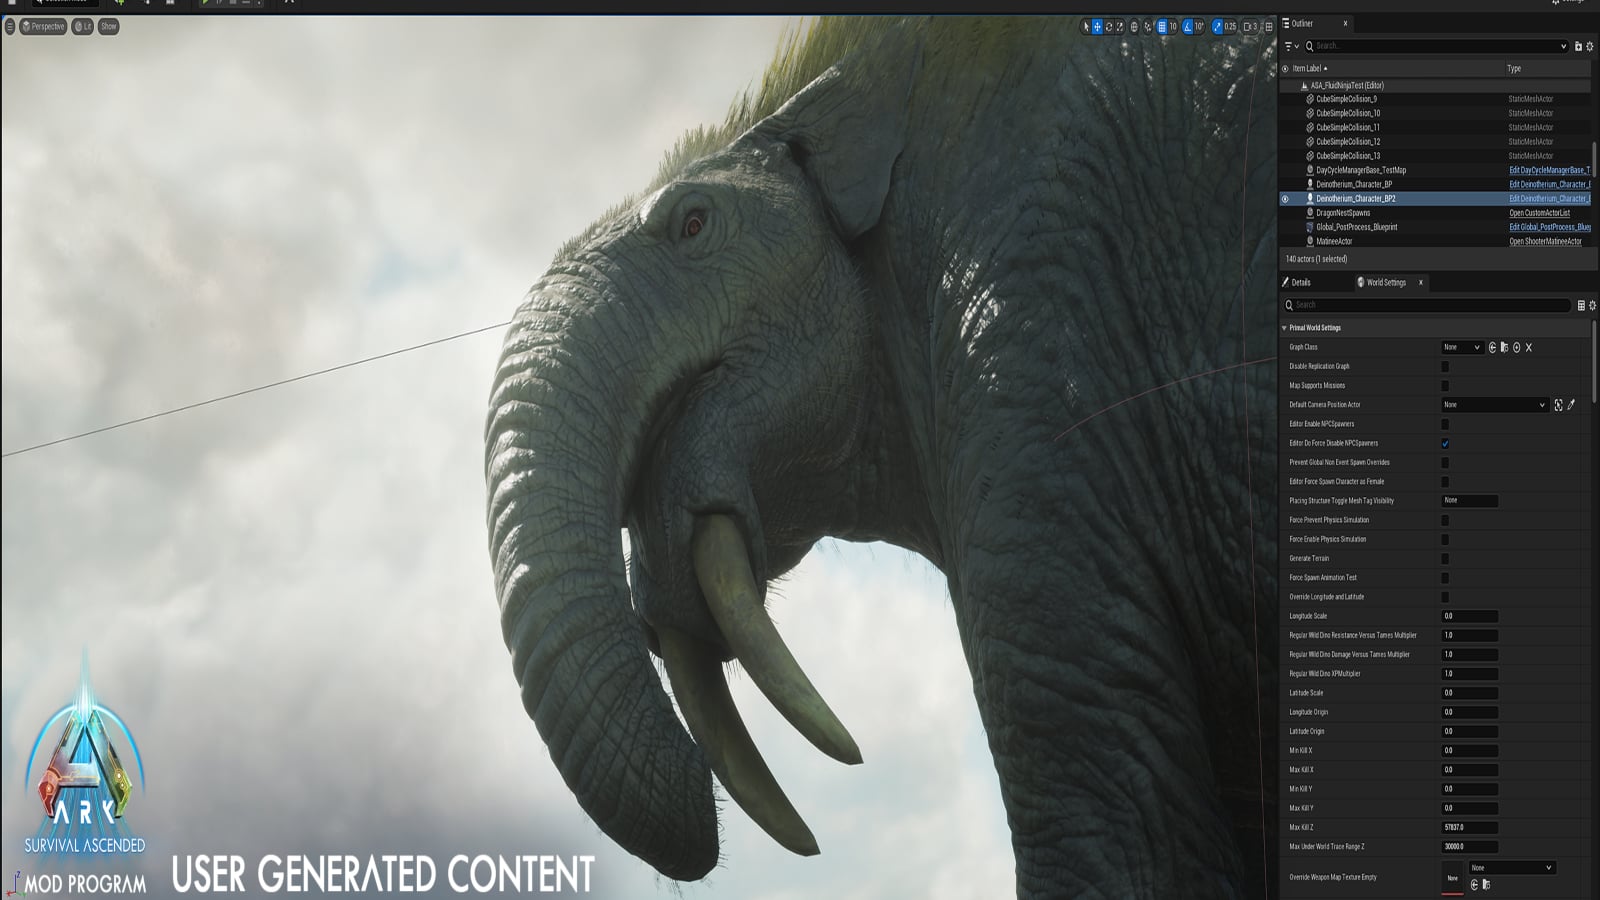Open the Default Camera Position Actor dropdown
The width and height of the screenshot is (1600, 900).
point(1494,405)
